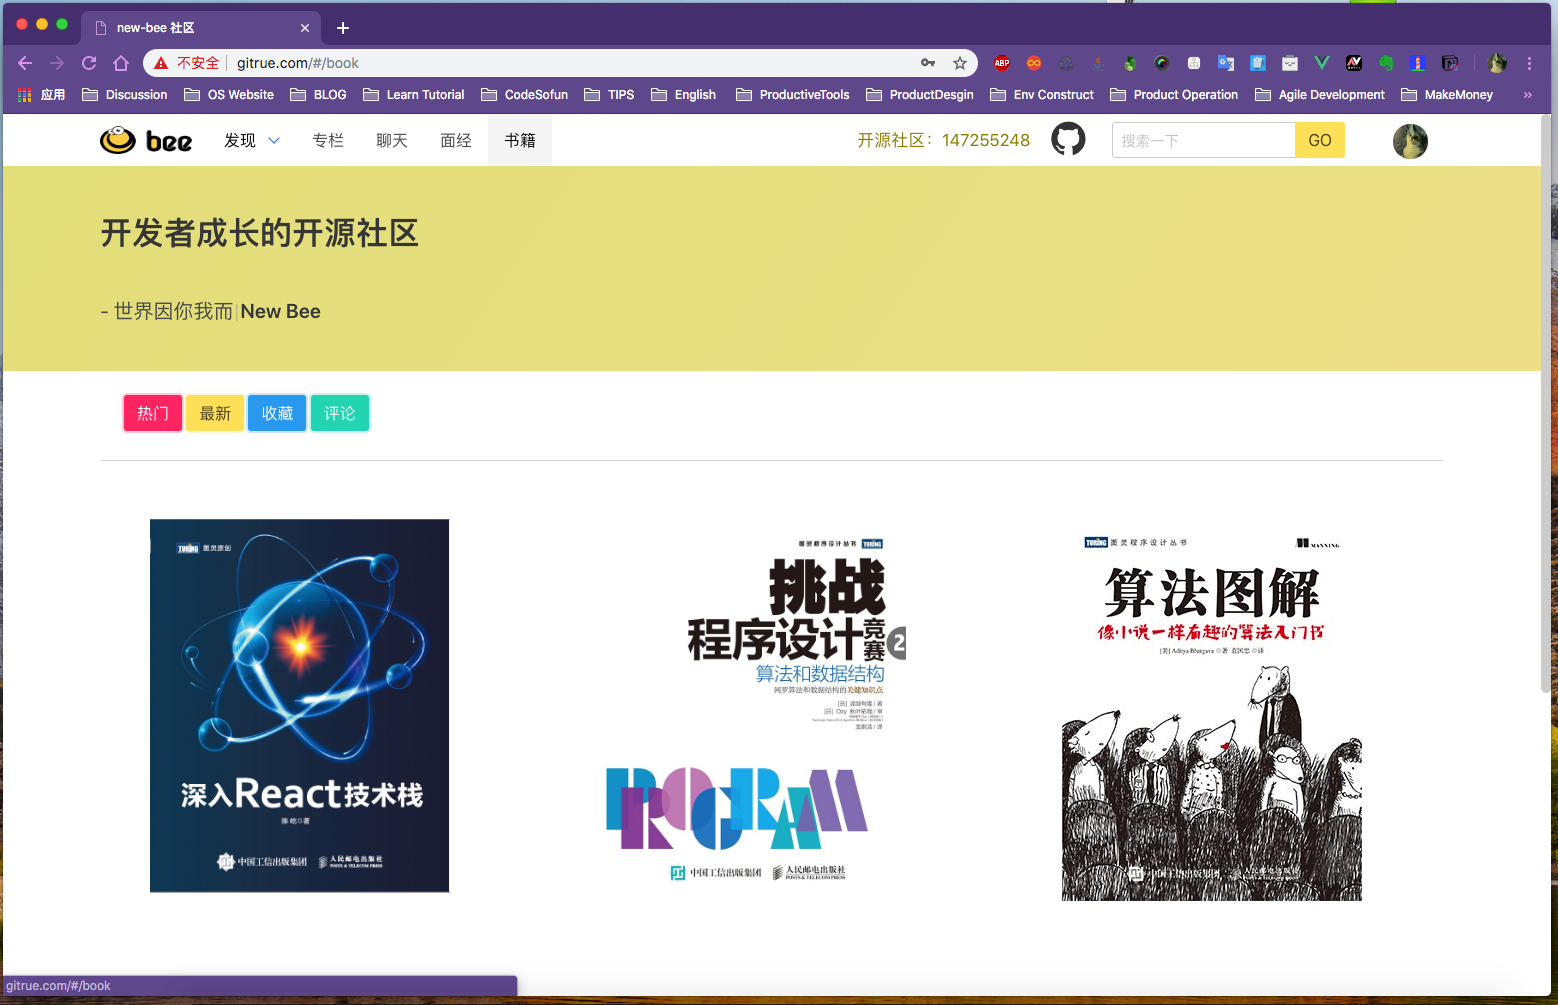
Task: Open the Learn Tutorial bookmark folder
Action: (x=414, y=95)
